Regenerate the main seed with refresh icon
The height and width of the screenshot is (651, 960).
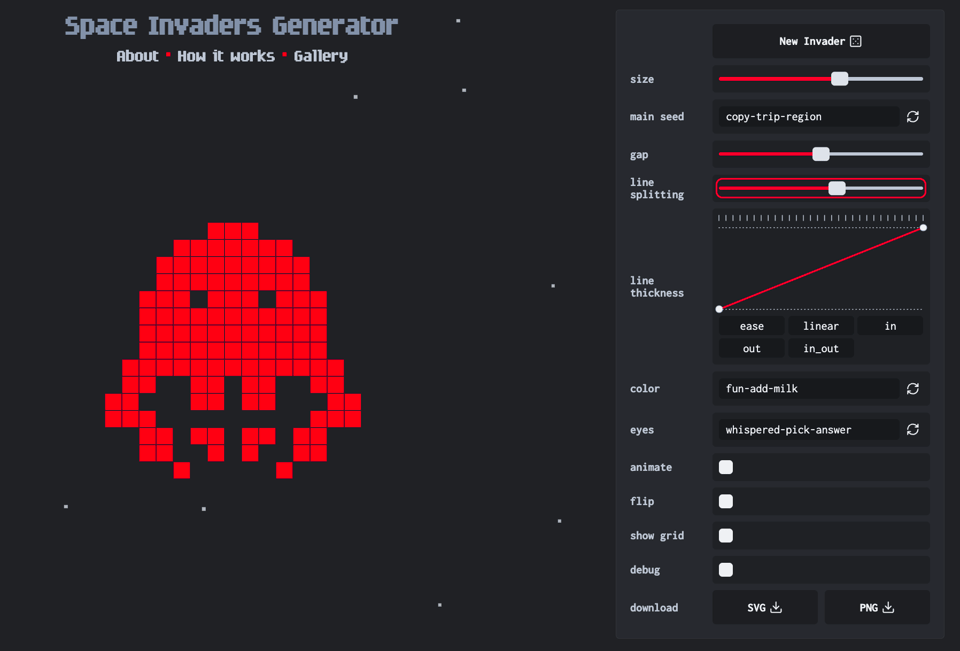click(x=912, y=116)
